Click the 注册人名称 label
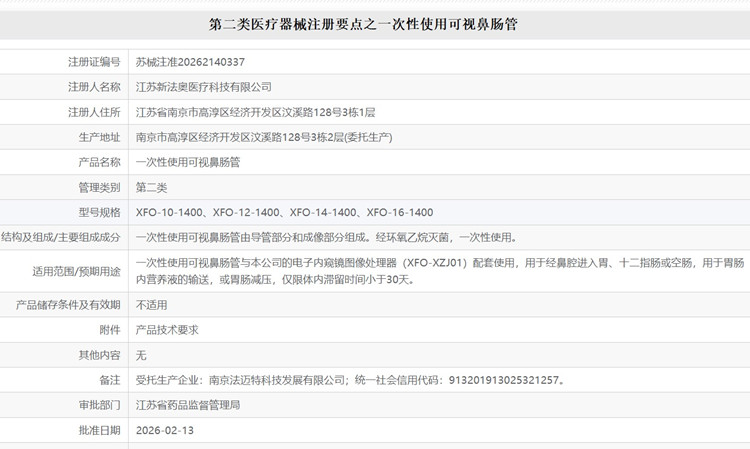Image resolution: width=750 pixels, height=449 pixels. pyautogui.click(x=94, y=87)
